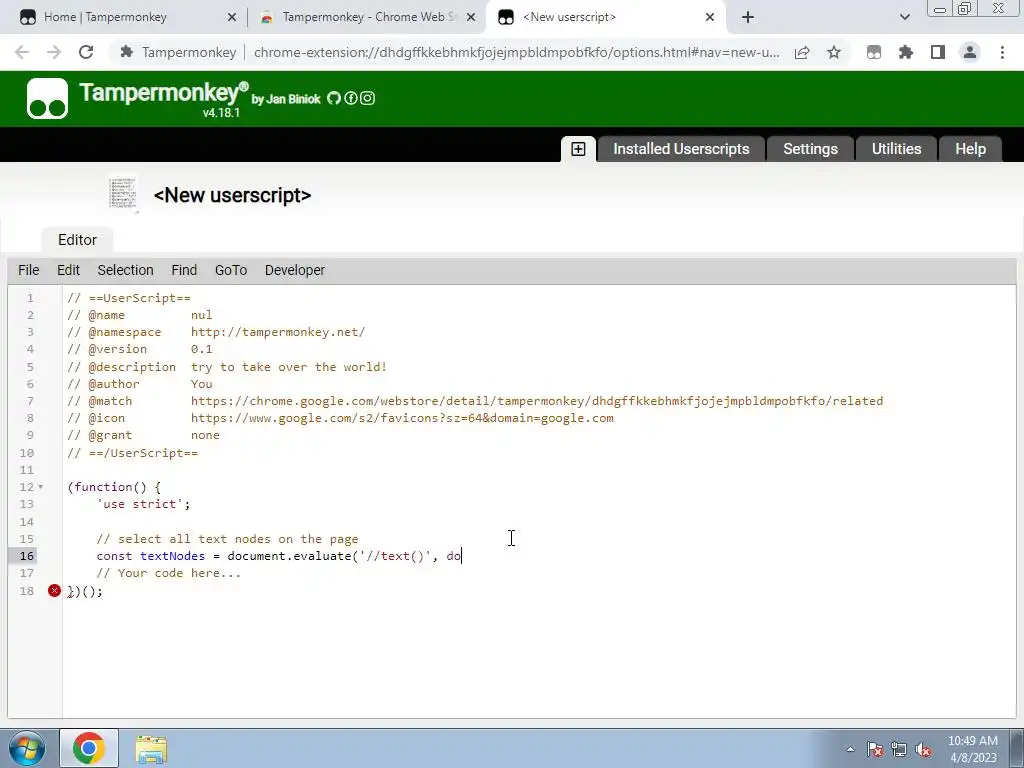Image resolution: width=1024 pixels, height=768 pixels.
Task: Click line number 16 in gutter
Action: pyautogui.click(x=27, y=556)
